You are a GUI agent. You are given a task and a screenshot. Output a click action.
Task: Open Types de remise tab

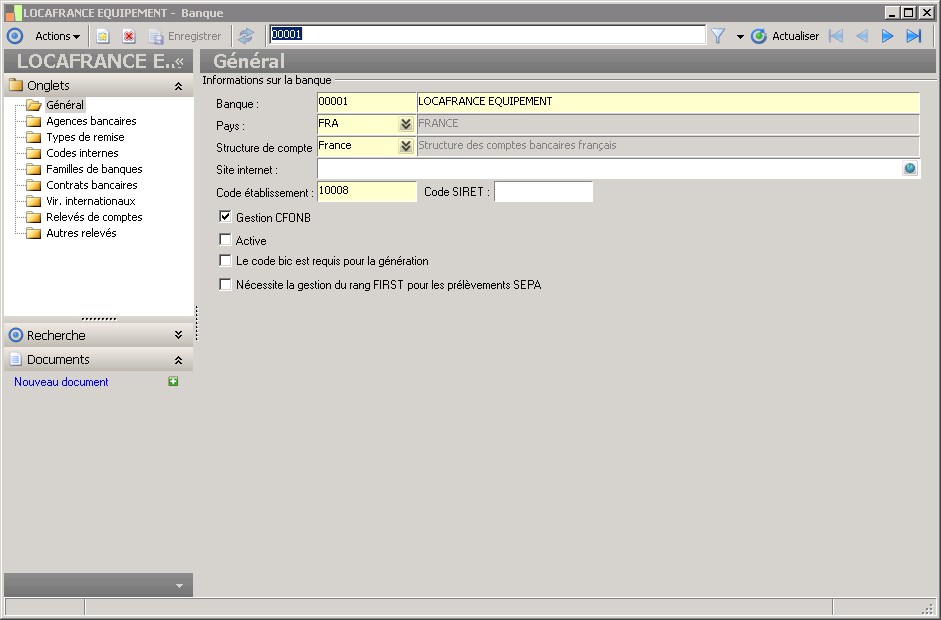click(85, 137)
